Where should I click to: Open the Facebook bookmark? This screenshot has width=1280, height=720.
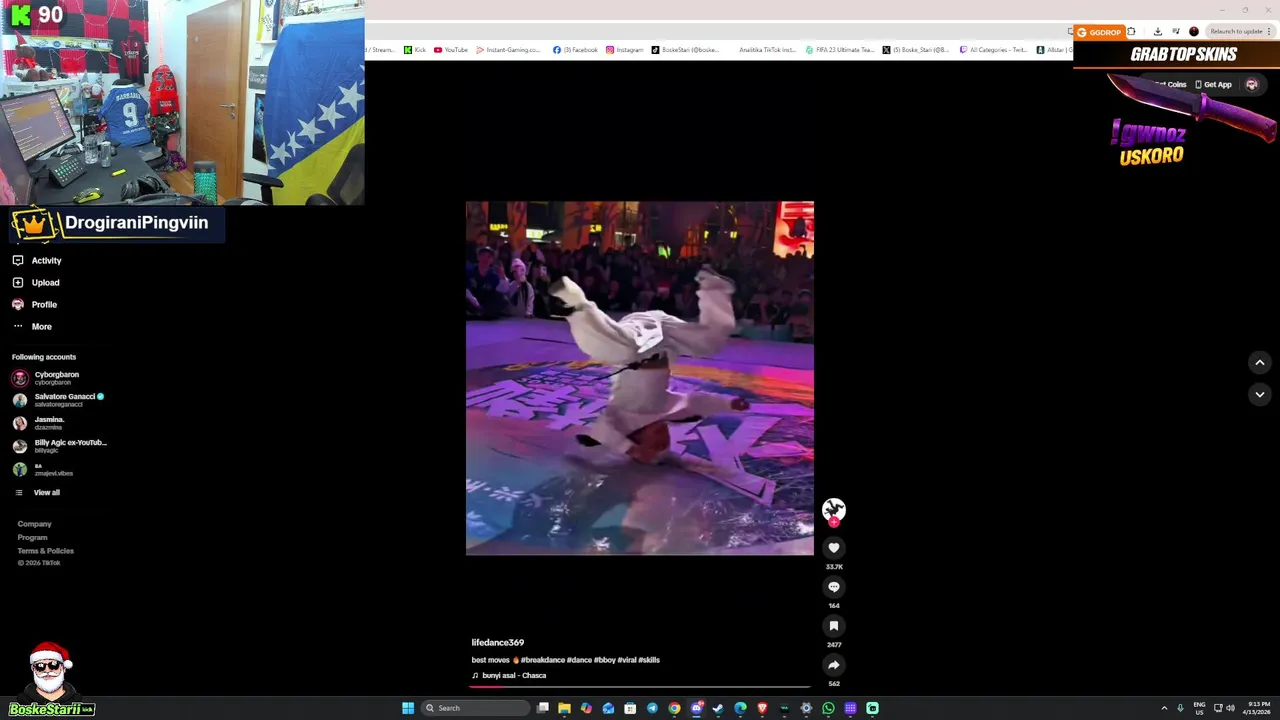pos(575,50)
